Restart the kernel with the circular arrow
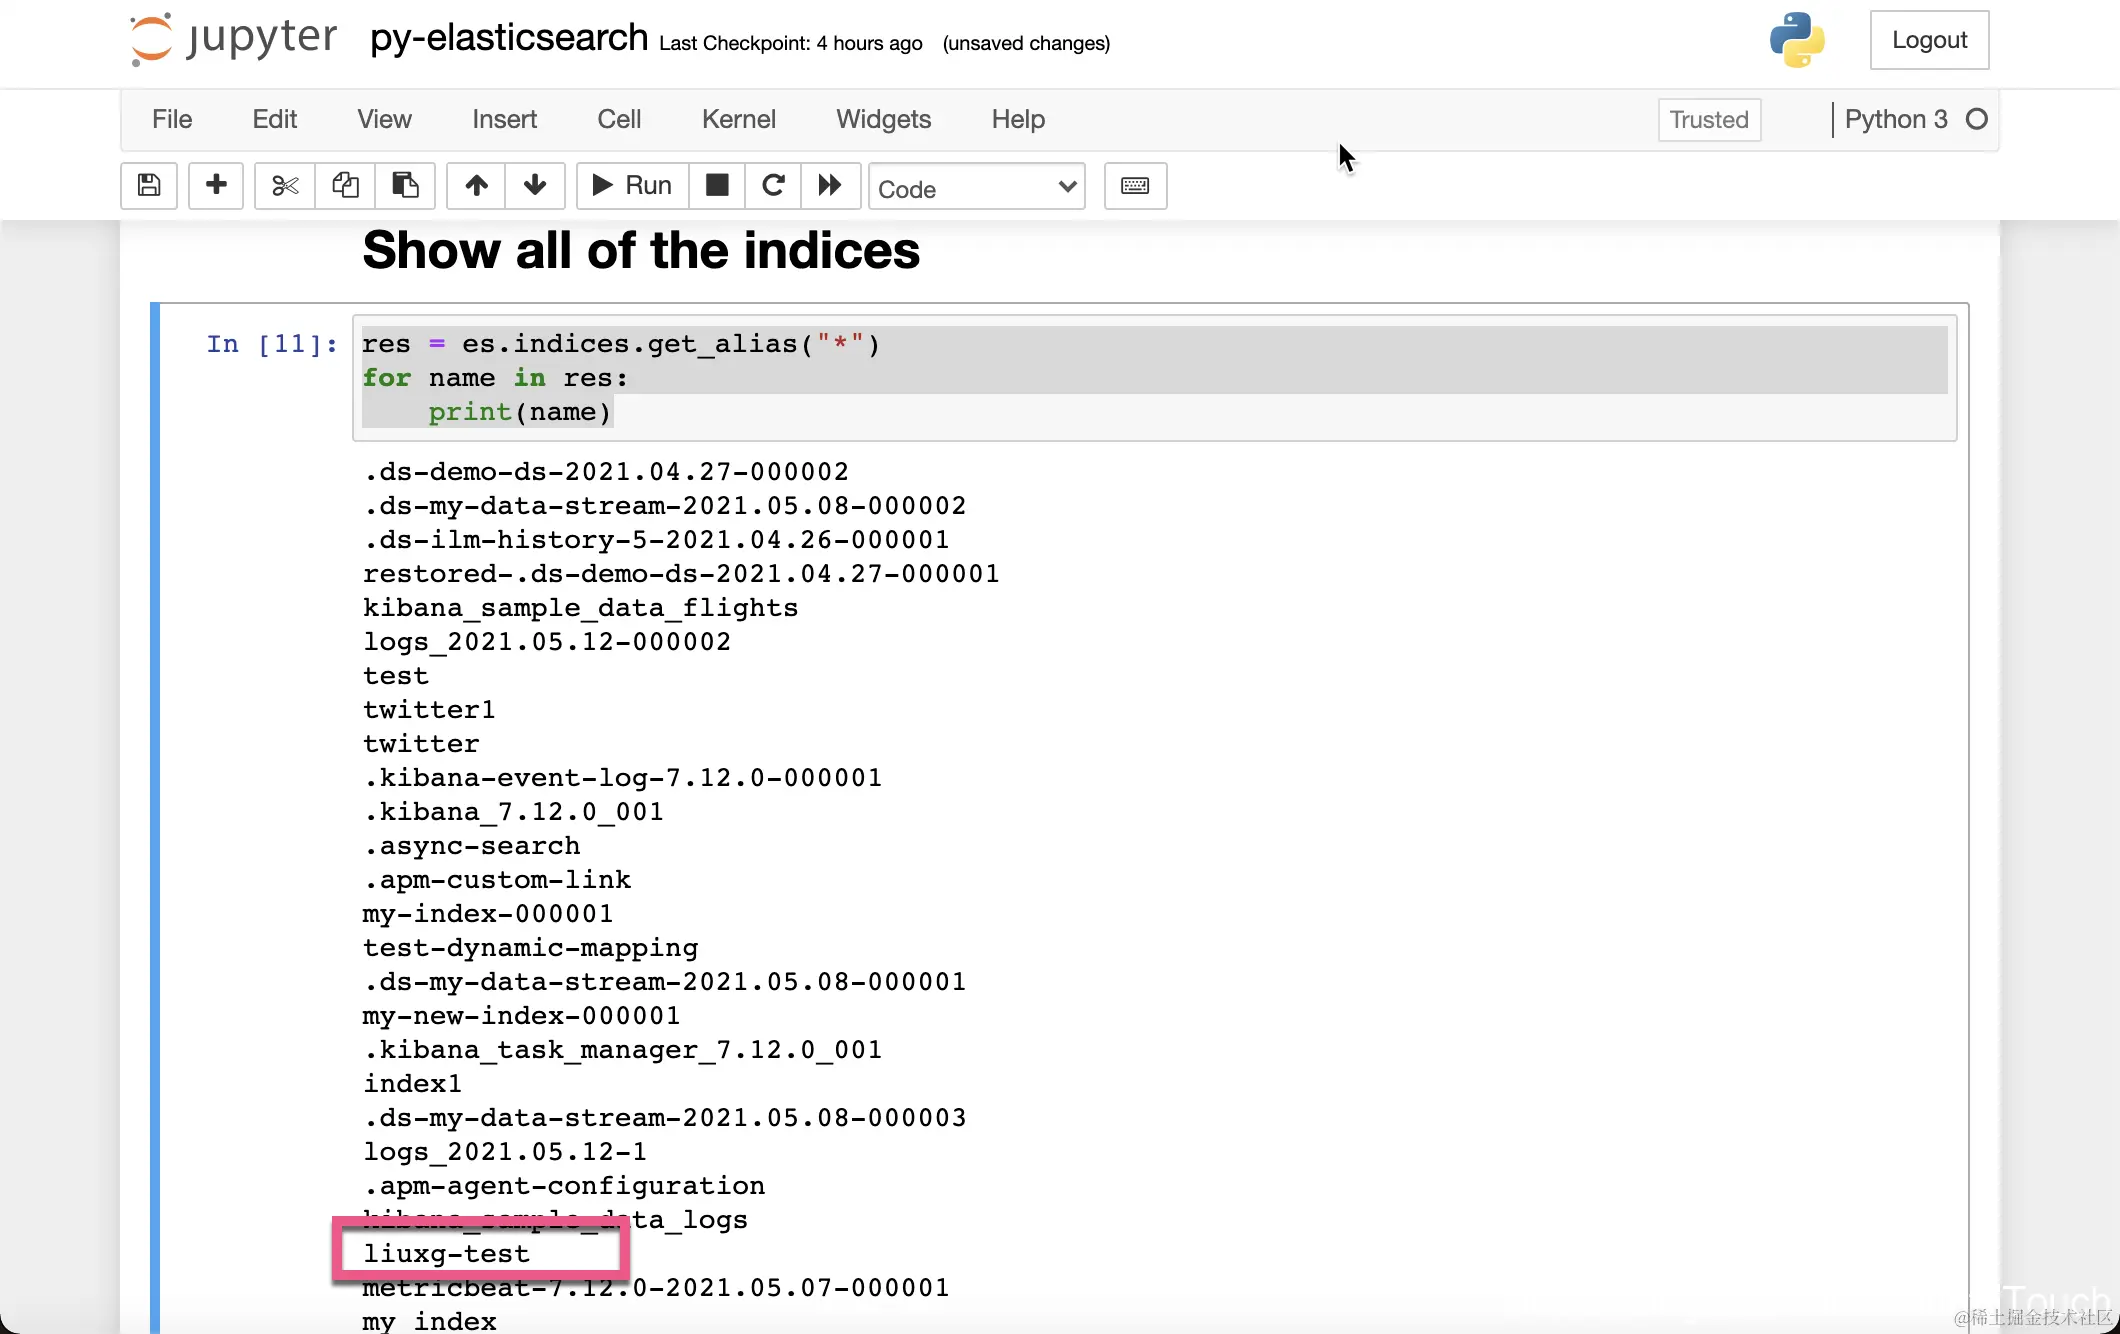2120x1334 pixels. pos(773,185)
